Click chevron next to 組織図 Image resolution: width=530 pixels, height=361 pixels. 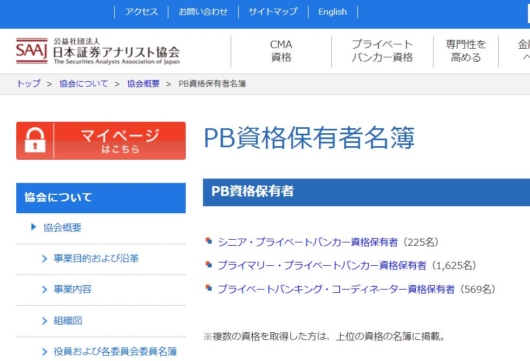tap(44, 321)
